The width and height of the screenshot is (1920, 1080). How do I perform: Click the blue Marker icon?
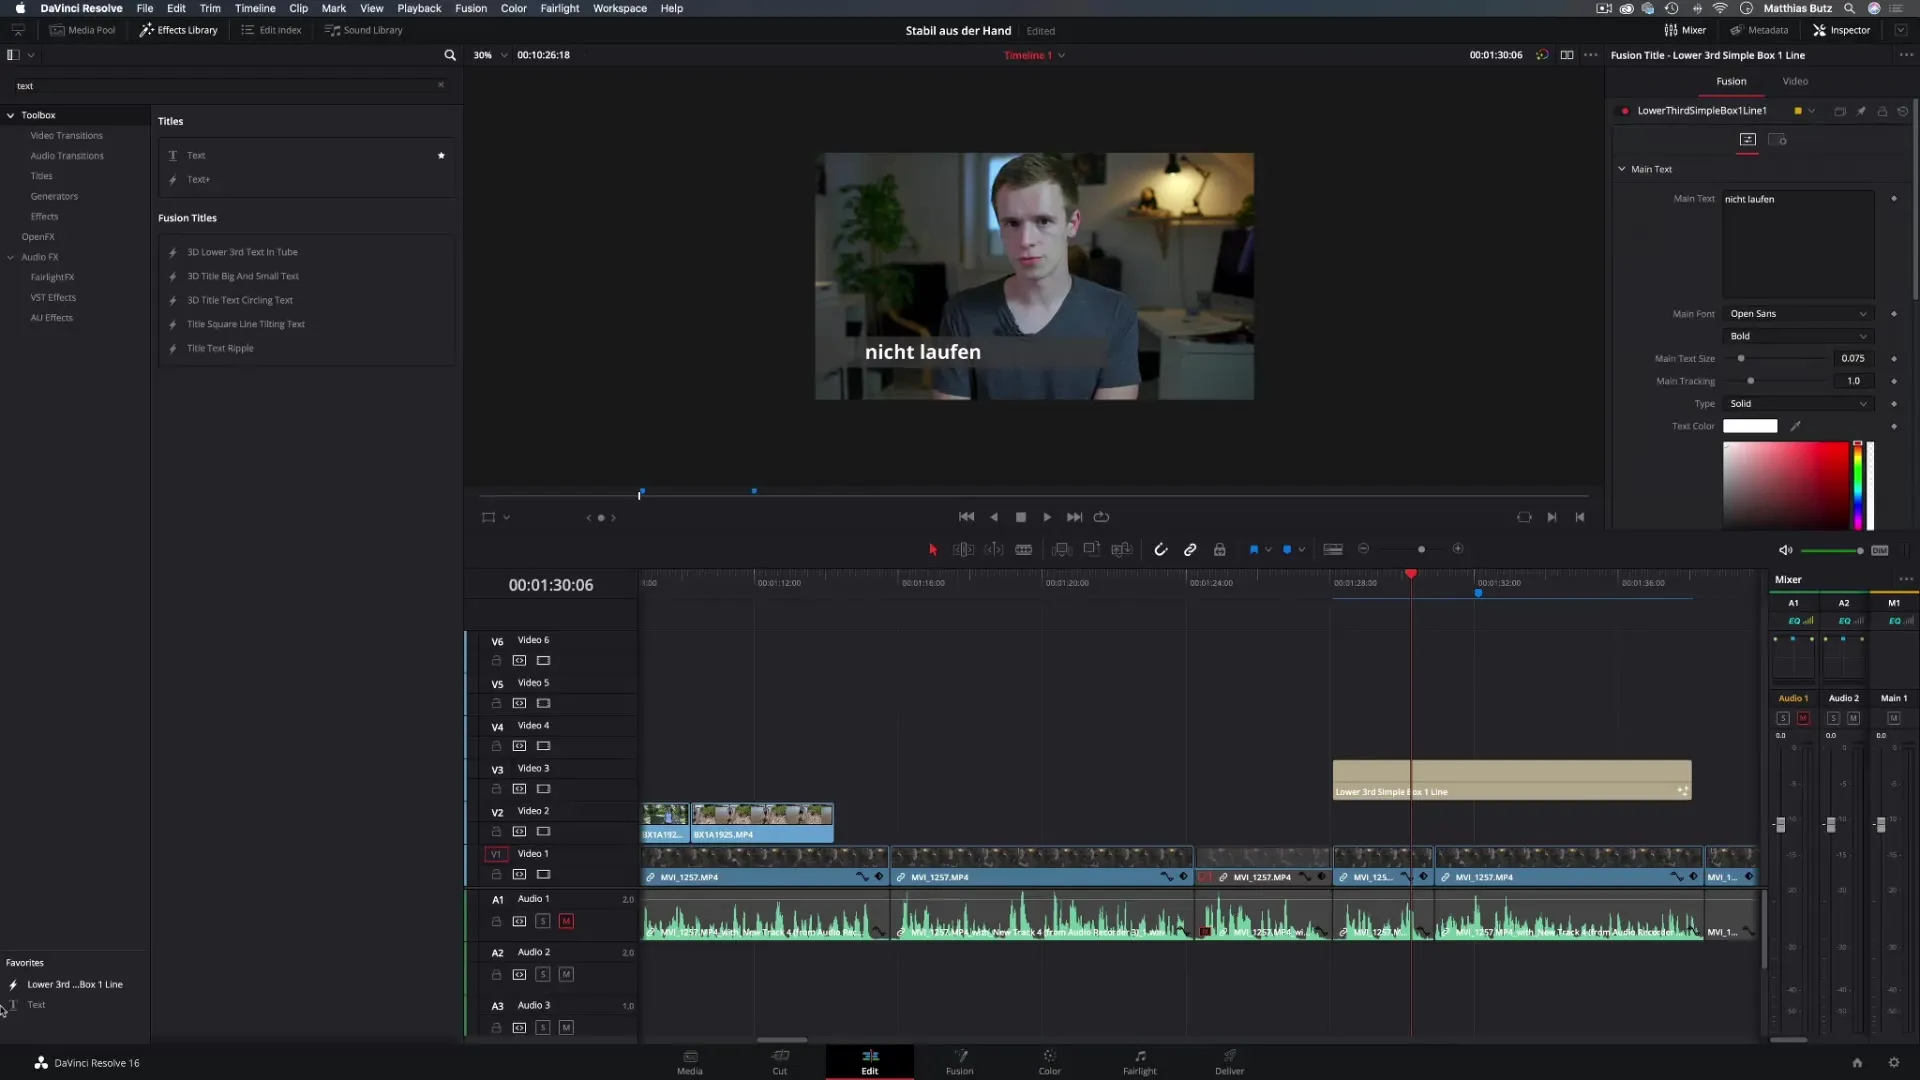[1287, 549]
